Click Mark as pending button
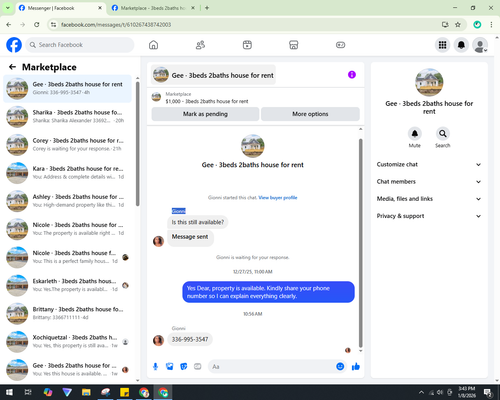This screenshot has width=500, height=400. click(205, 114)
